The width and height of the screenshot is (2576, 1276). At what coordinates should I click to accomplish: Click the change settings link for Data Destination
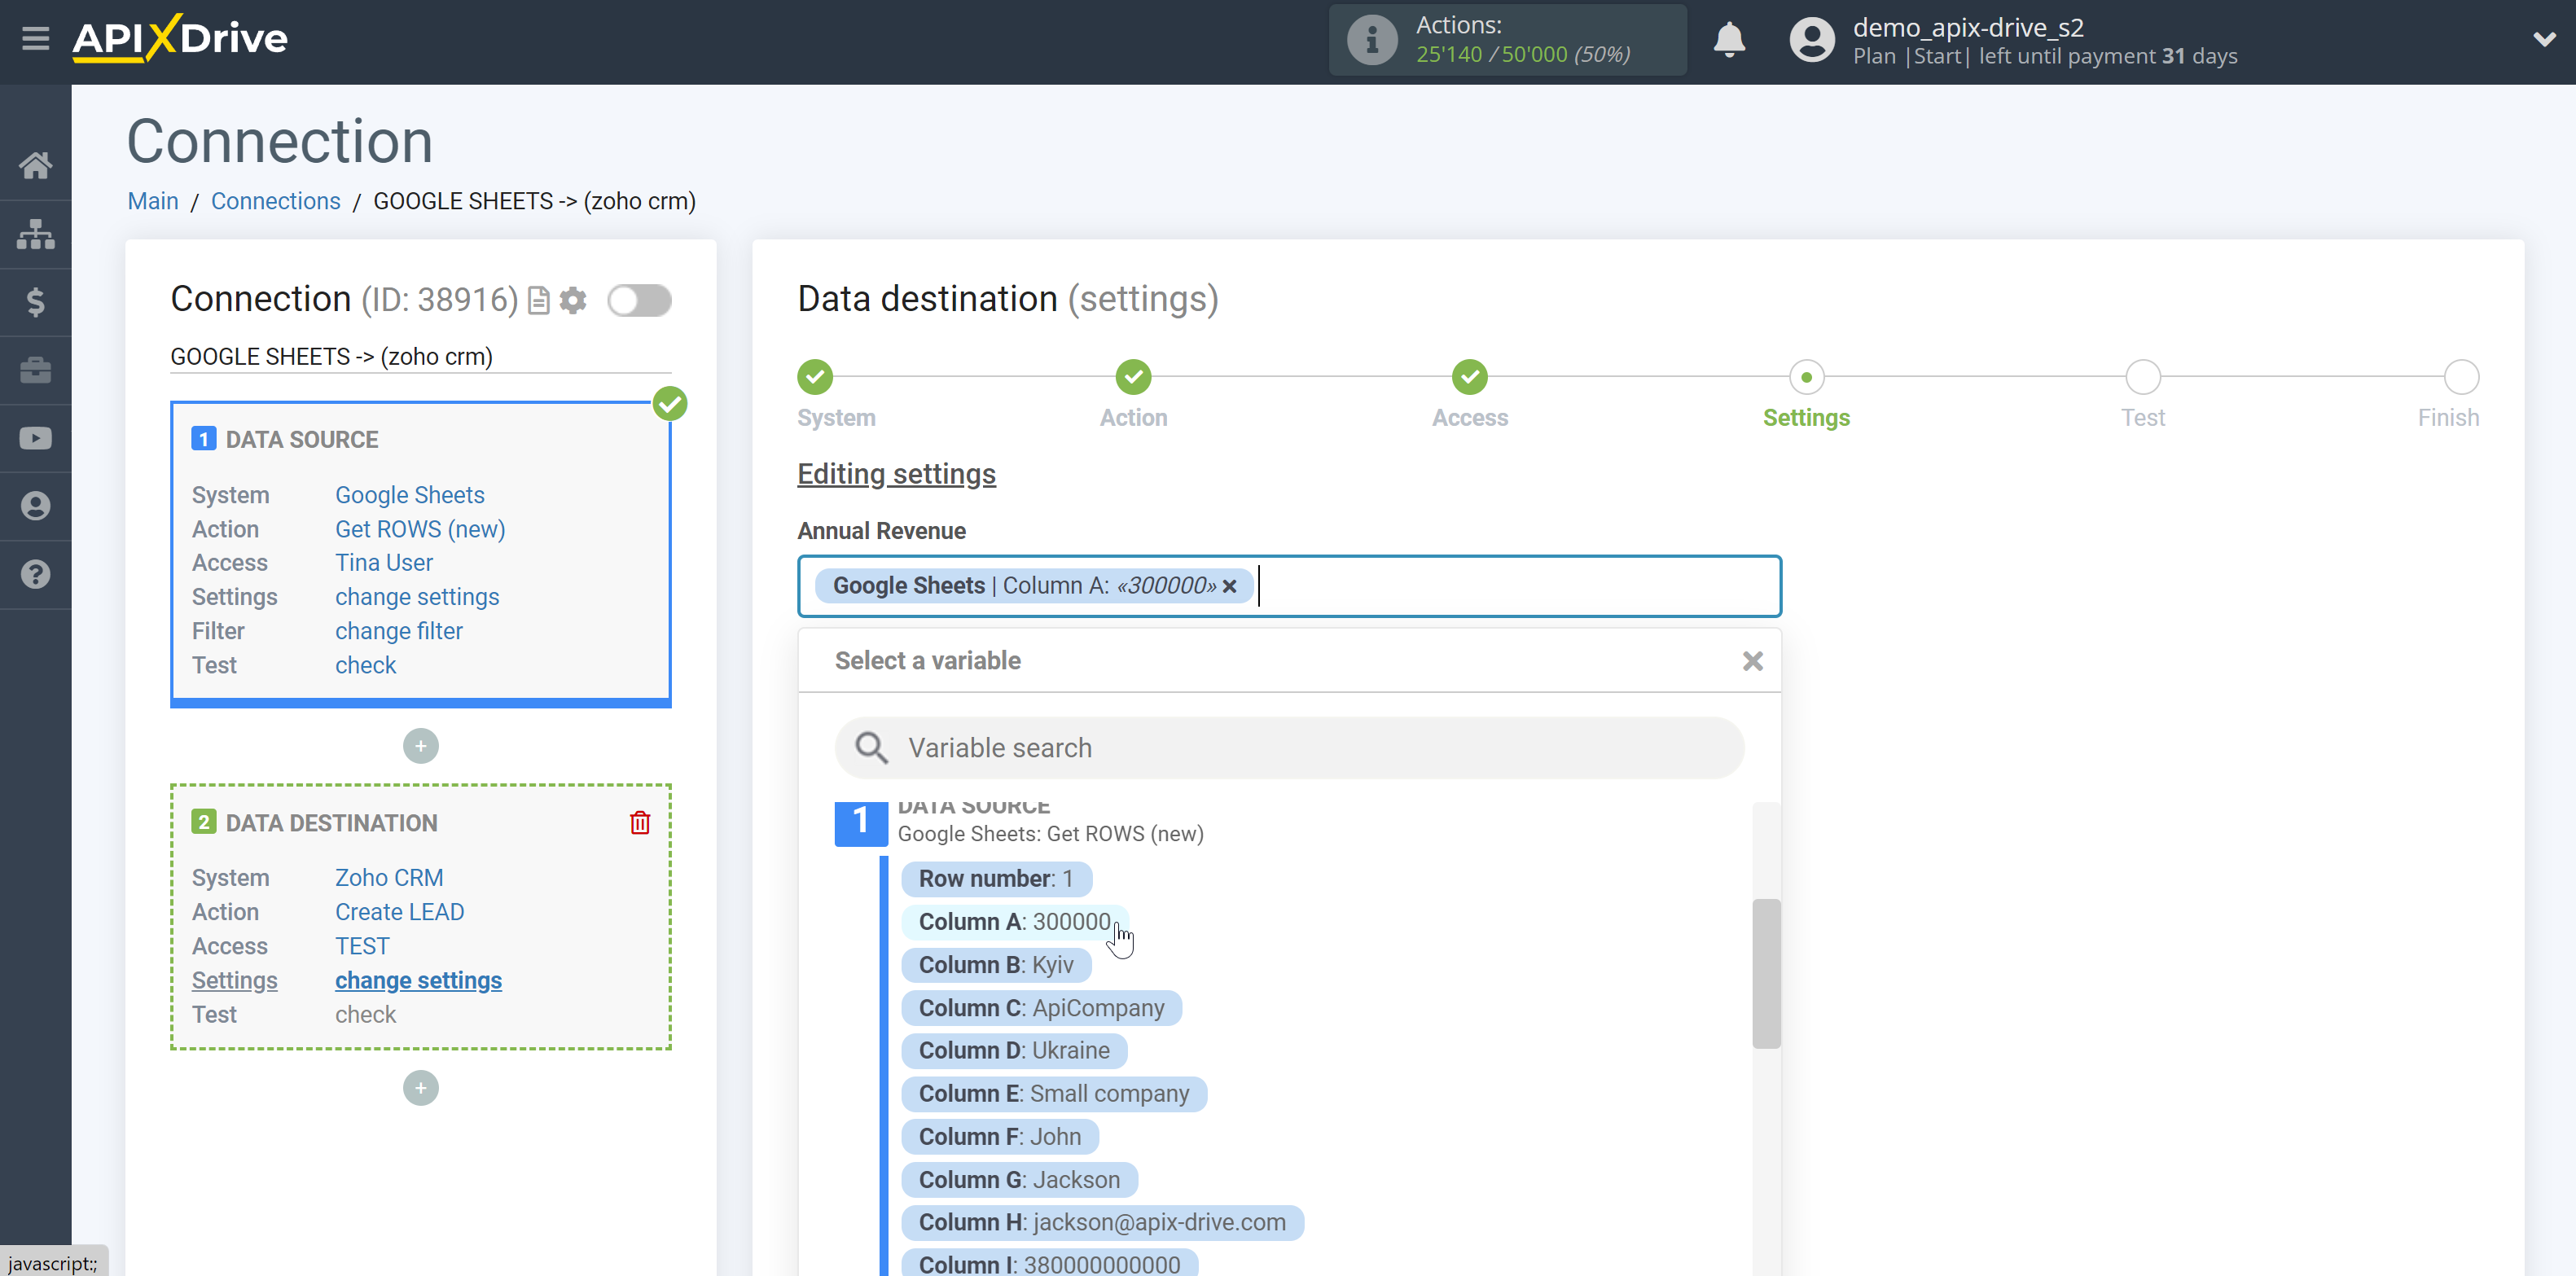coord(417,980)
